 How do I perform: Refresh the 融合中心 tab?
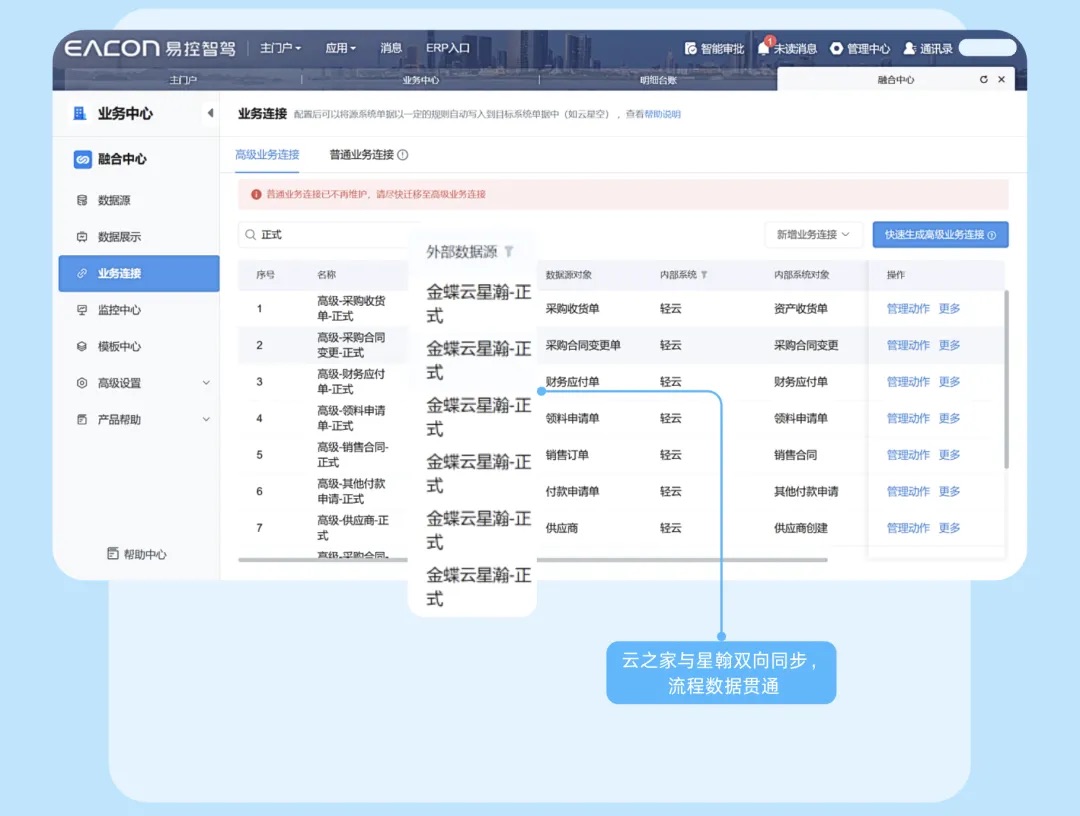984,80
